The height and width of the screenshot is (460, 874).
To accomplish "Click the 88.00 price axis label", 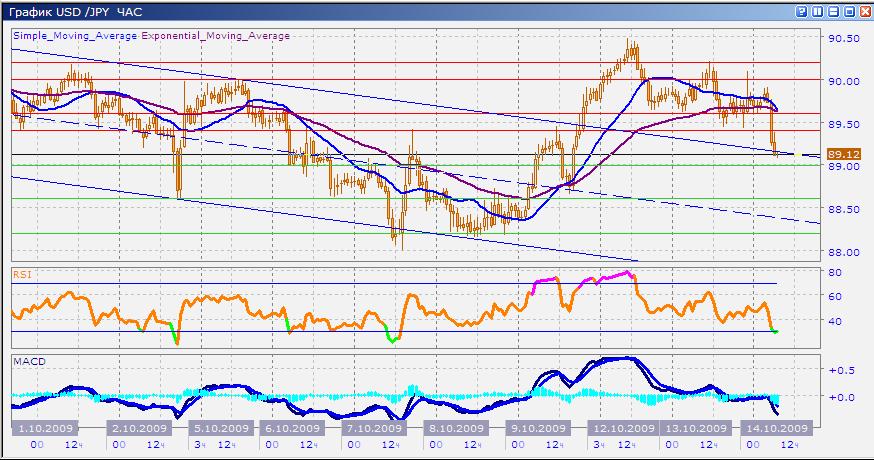I will click(x=844, y=252).
